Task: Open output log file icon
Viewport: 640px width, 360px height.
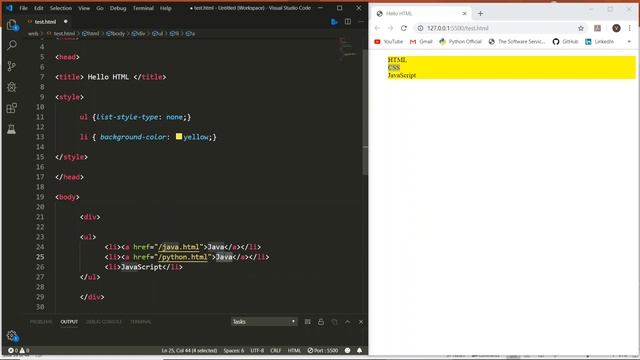Action: pyautogui.click(x=335, y=322)
